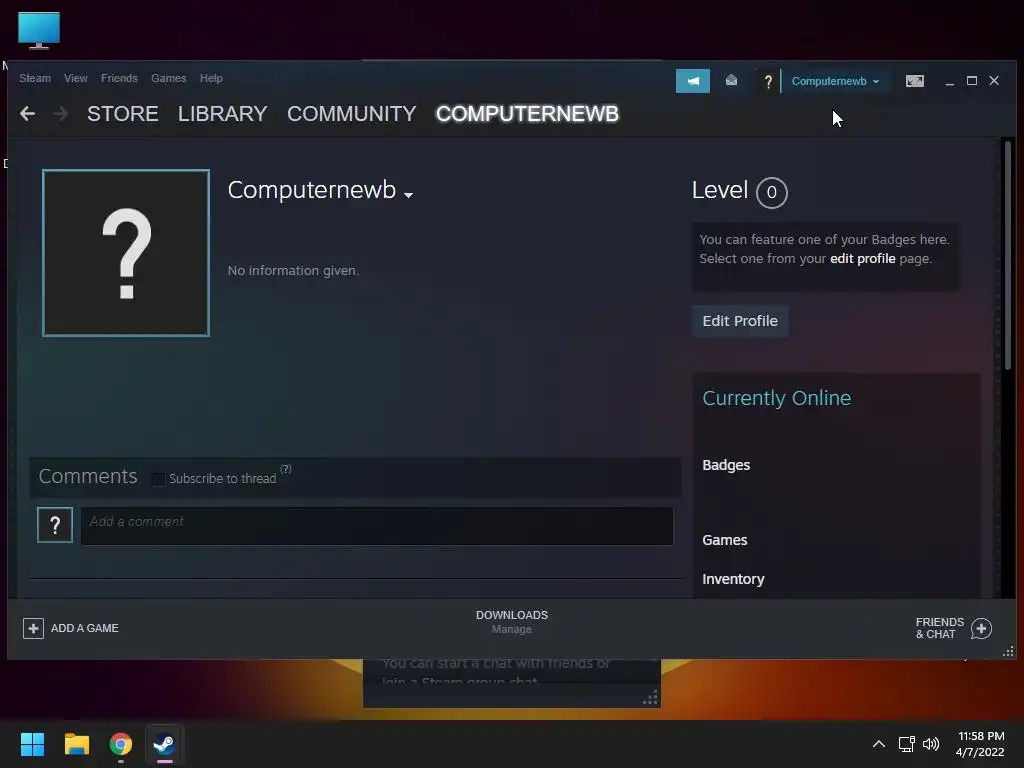The height and width of the screenshot is (768, 1024).
Task: Click the Comments heading
Action: [x=88, y=476]
